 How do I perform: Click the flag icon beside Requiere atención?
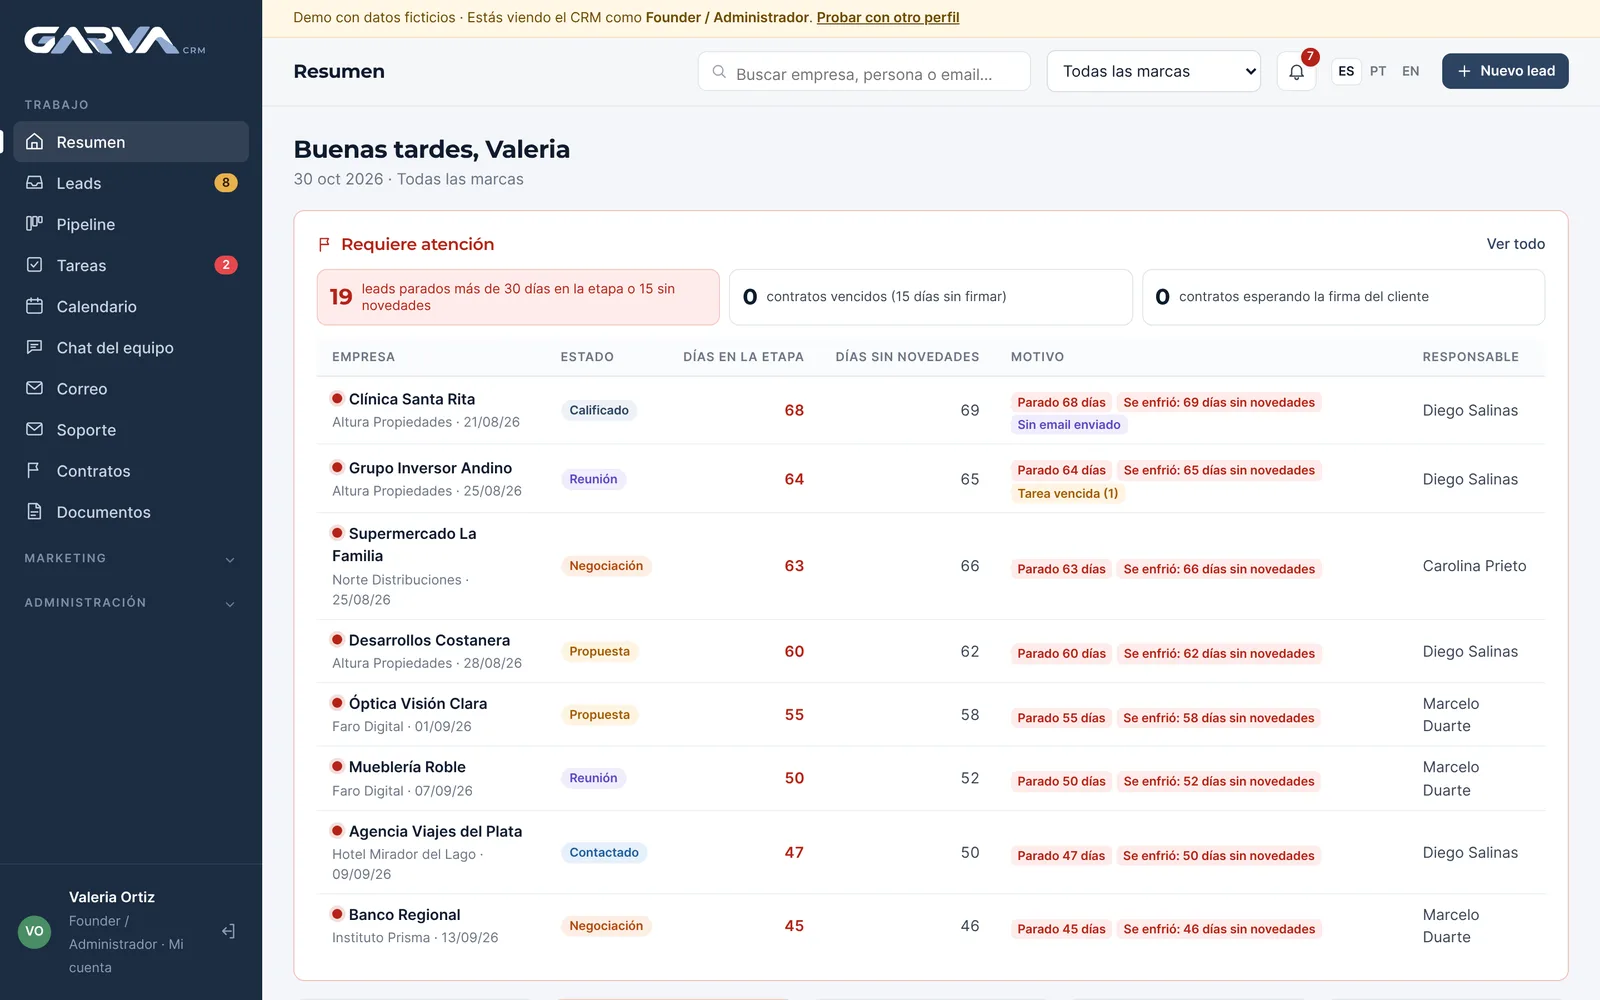point(324,244)
